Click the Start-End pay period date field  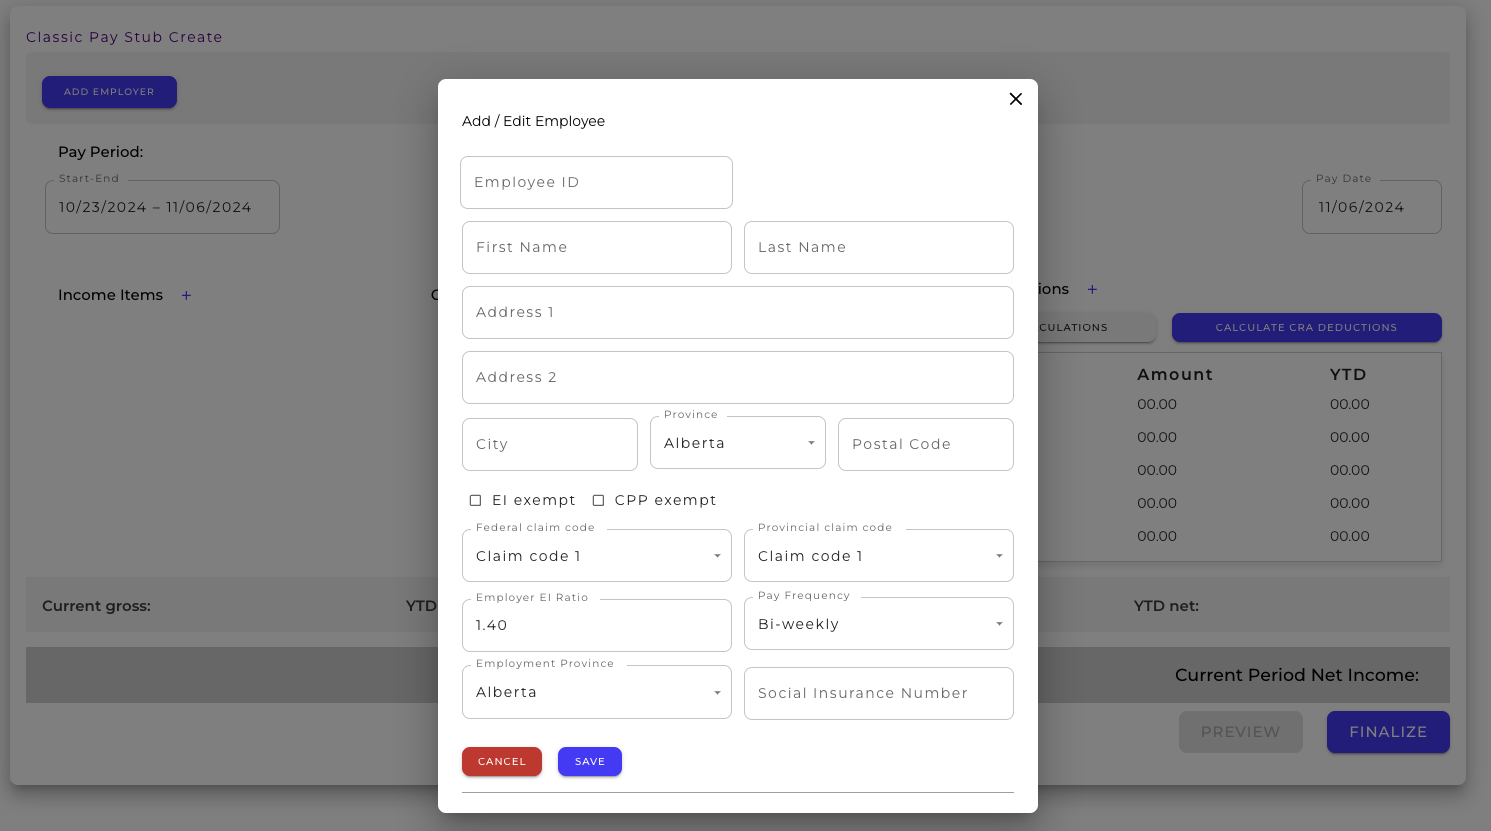162,207
